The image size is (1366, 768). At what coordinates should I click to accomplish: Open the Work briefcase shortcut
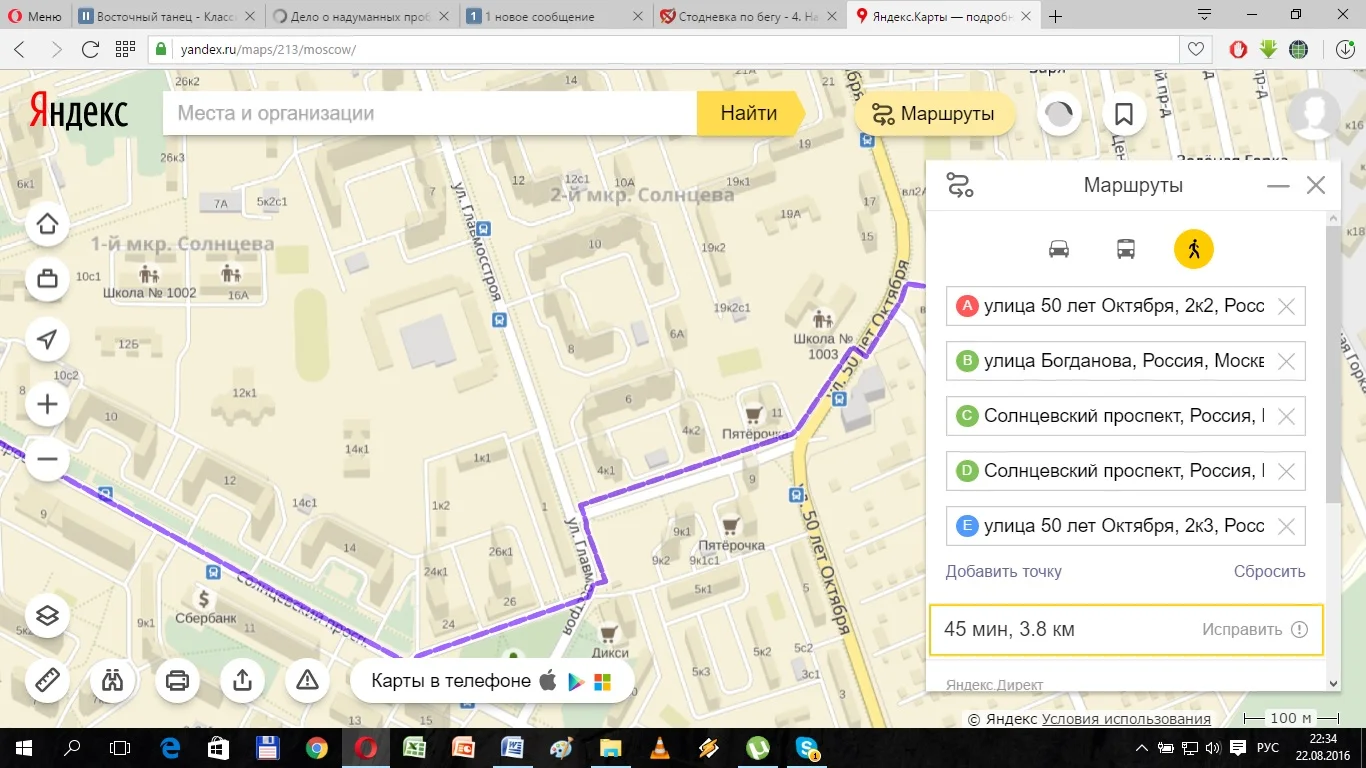pyautogui.click(x=47, y=279)
